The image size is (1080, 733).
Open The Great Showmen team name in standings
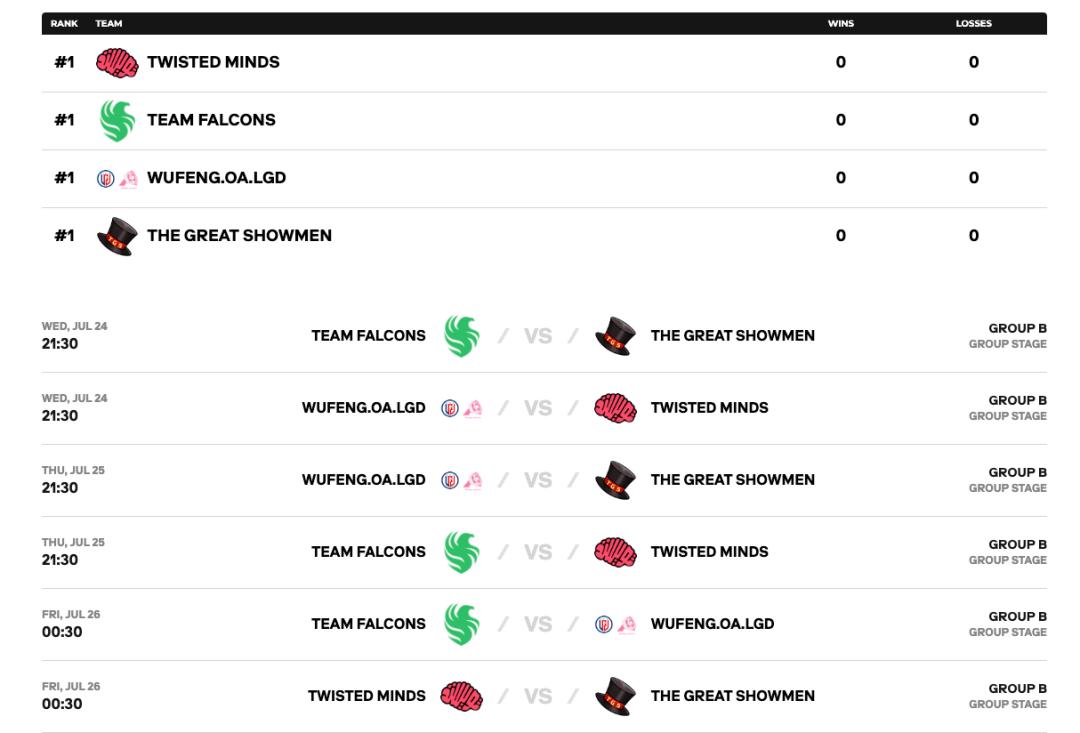point(239,236)
